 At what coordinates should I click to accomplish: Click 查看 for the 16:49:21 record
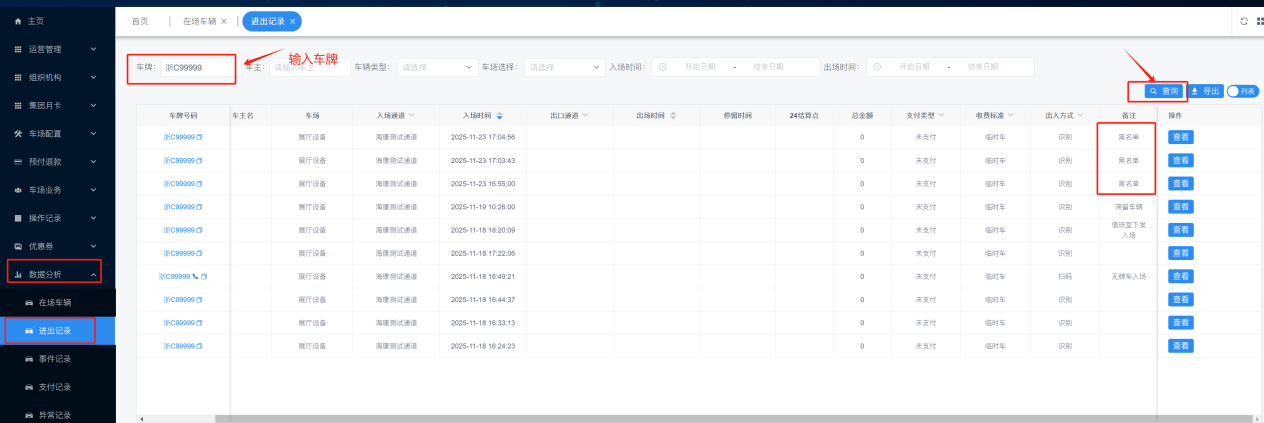(x=1180, y=276)
